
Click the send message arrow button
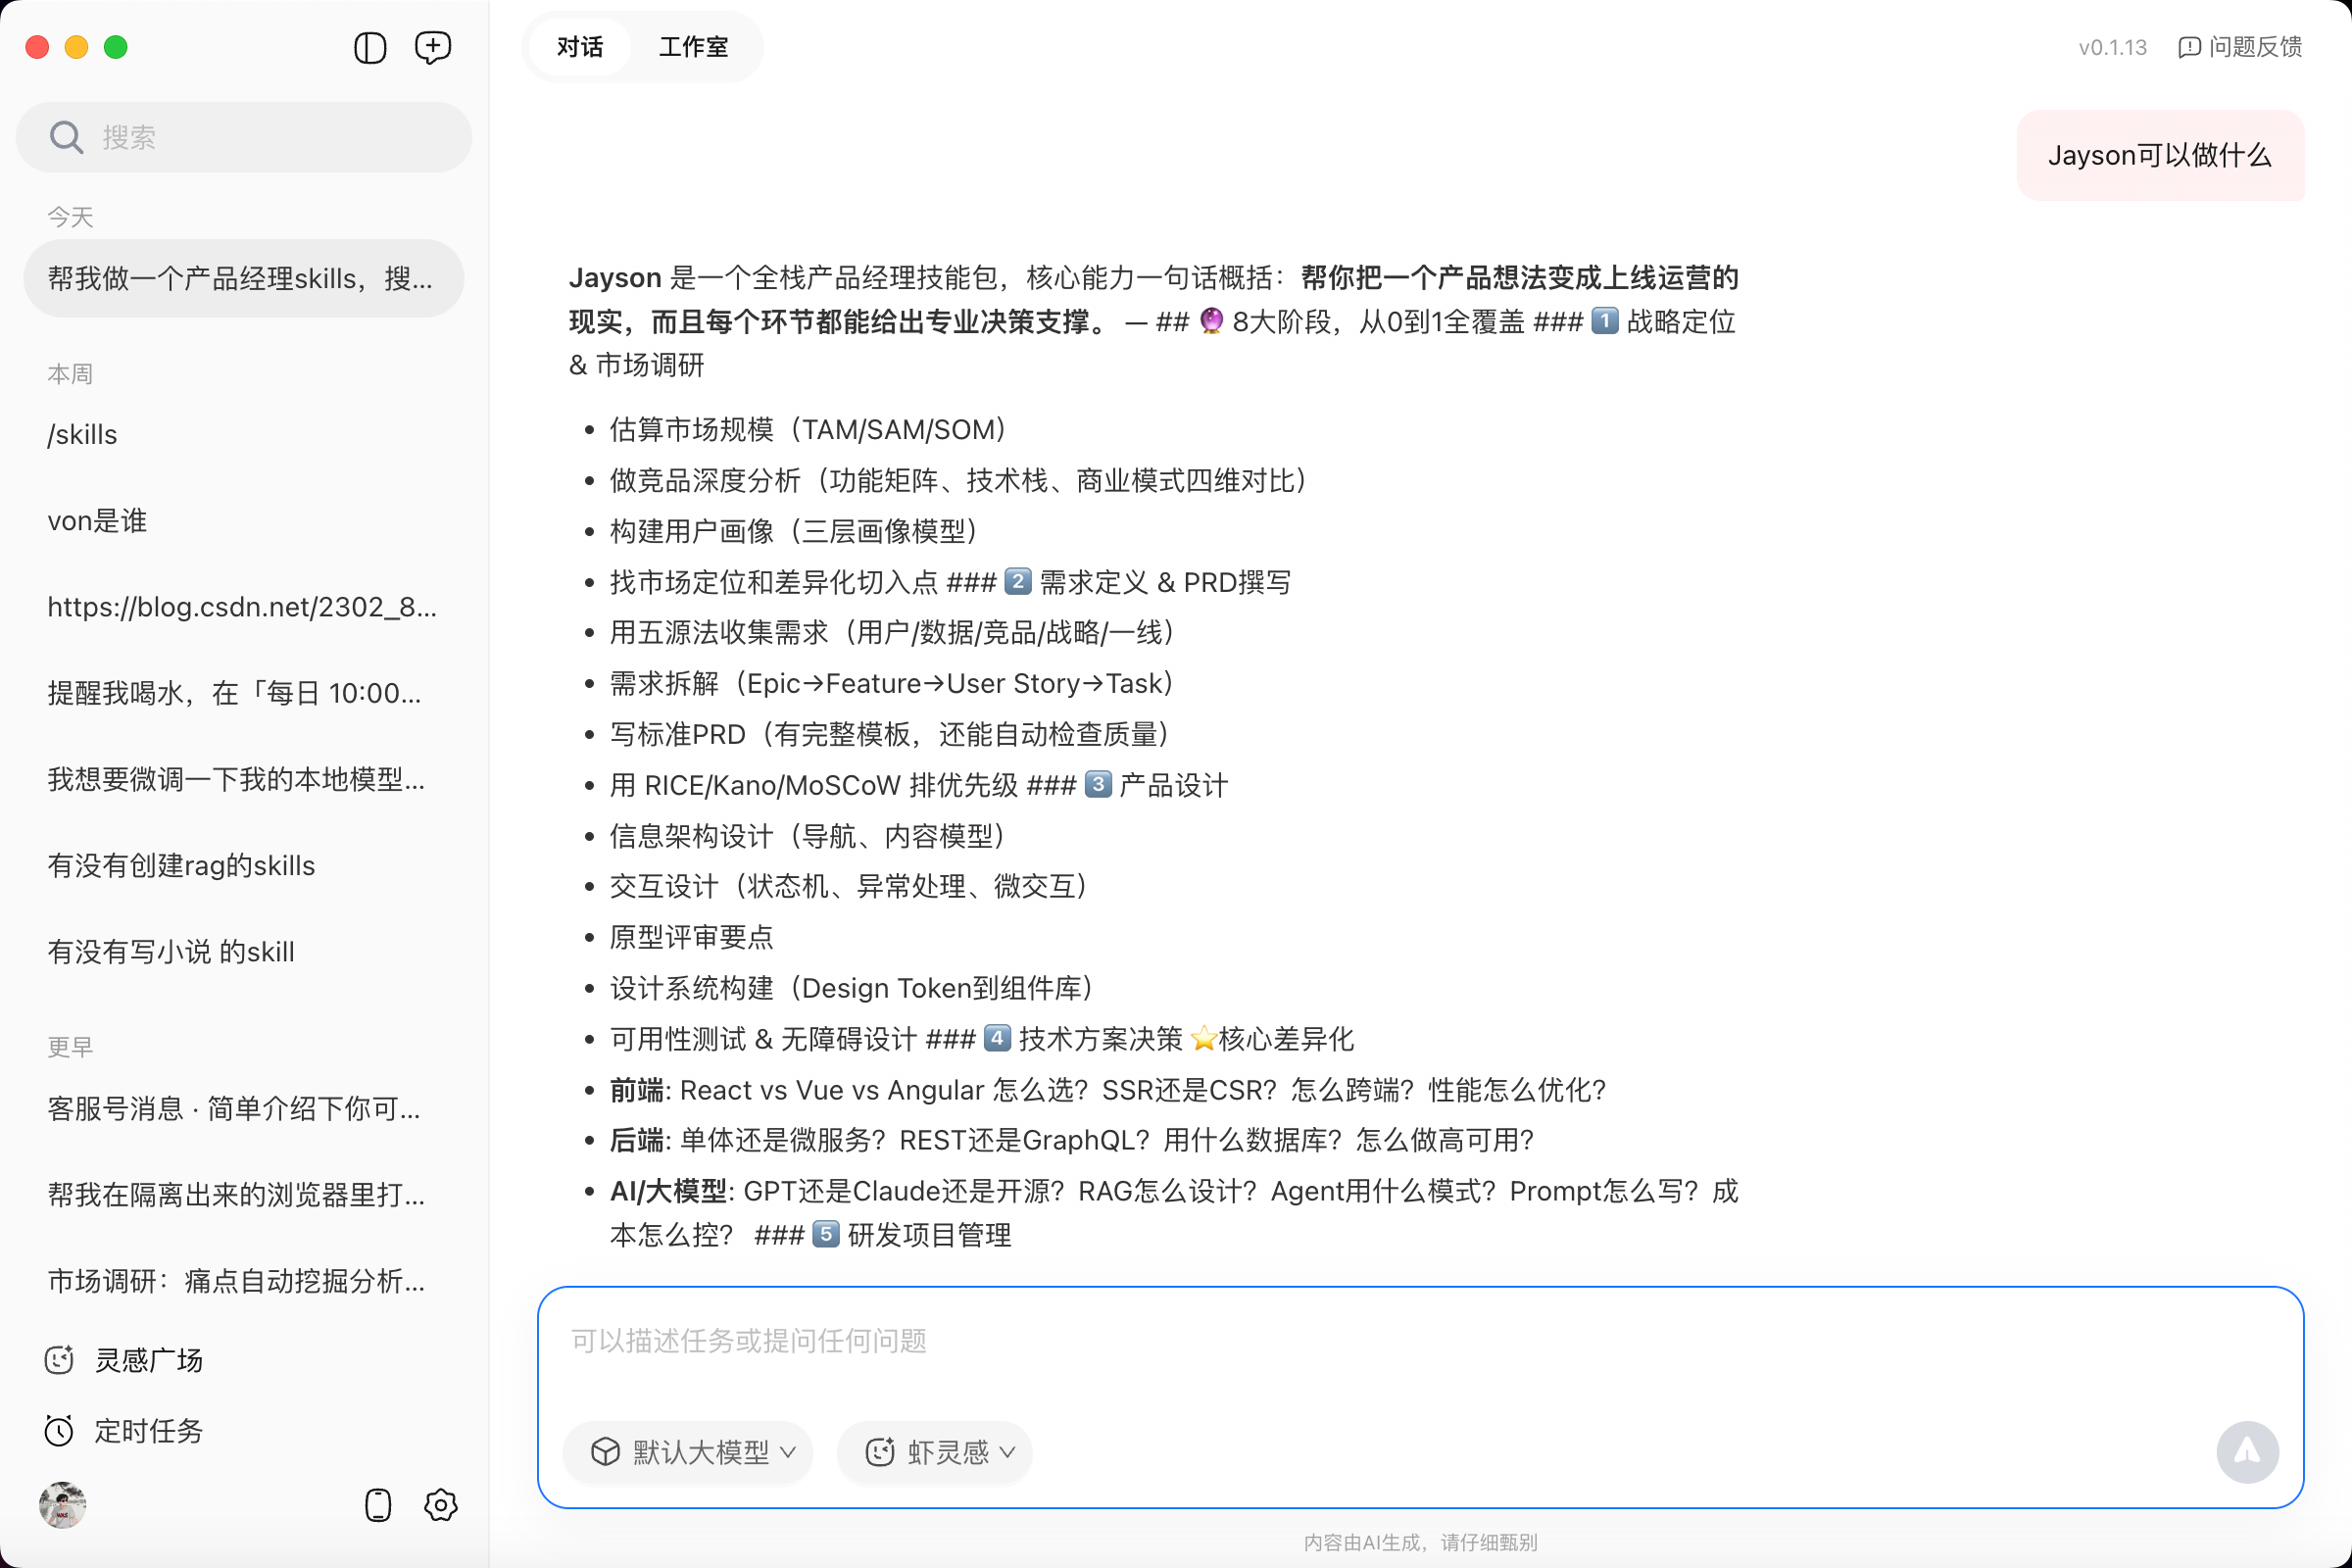pyautogui.click(x=2248, y=1452)
